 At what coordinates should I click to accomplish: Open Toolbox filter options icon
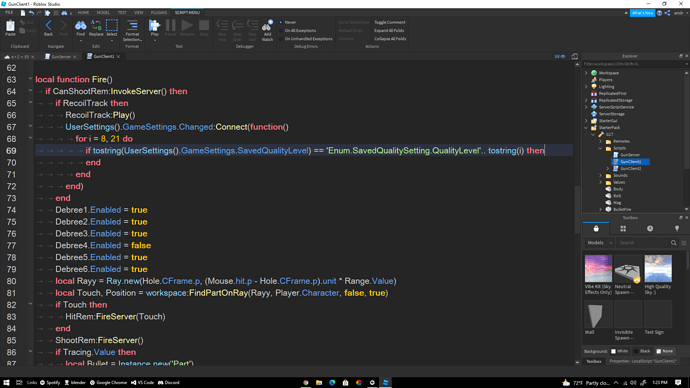[684, 243]
